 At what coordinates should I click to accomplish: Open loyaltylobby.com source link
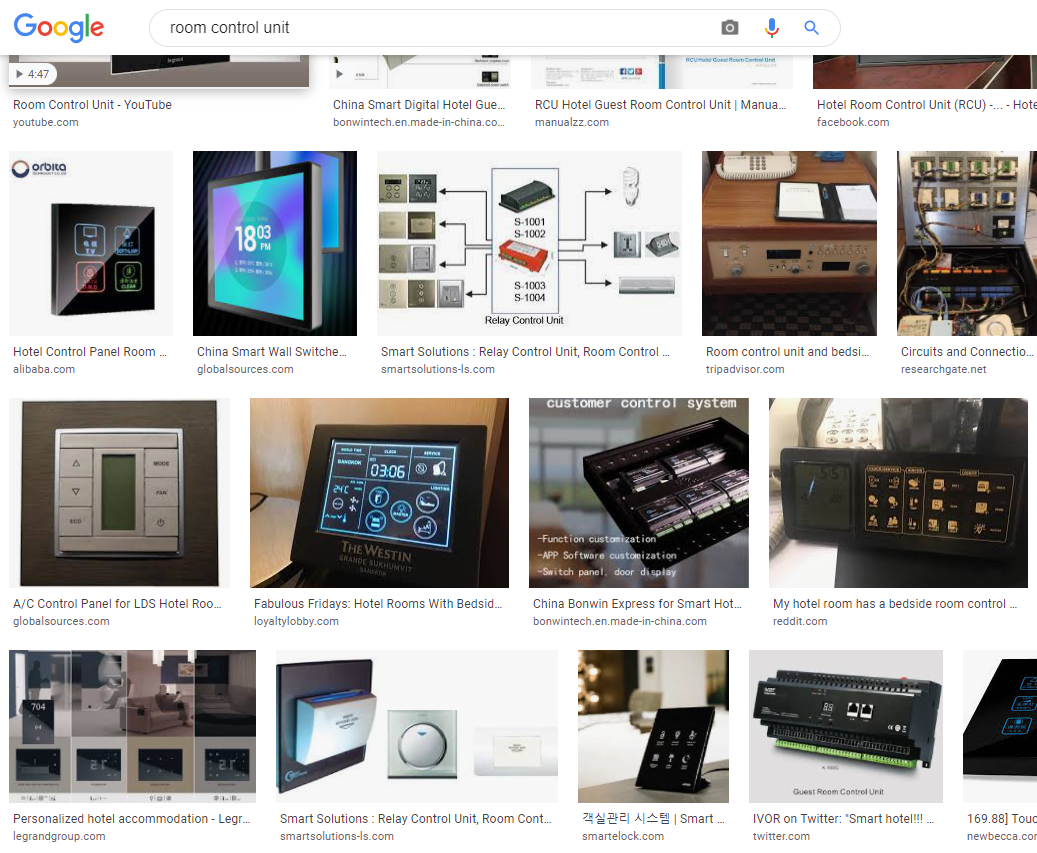point(296,622)
